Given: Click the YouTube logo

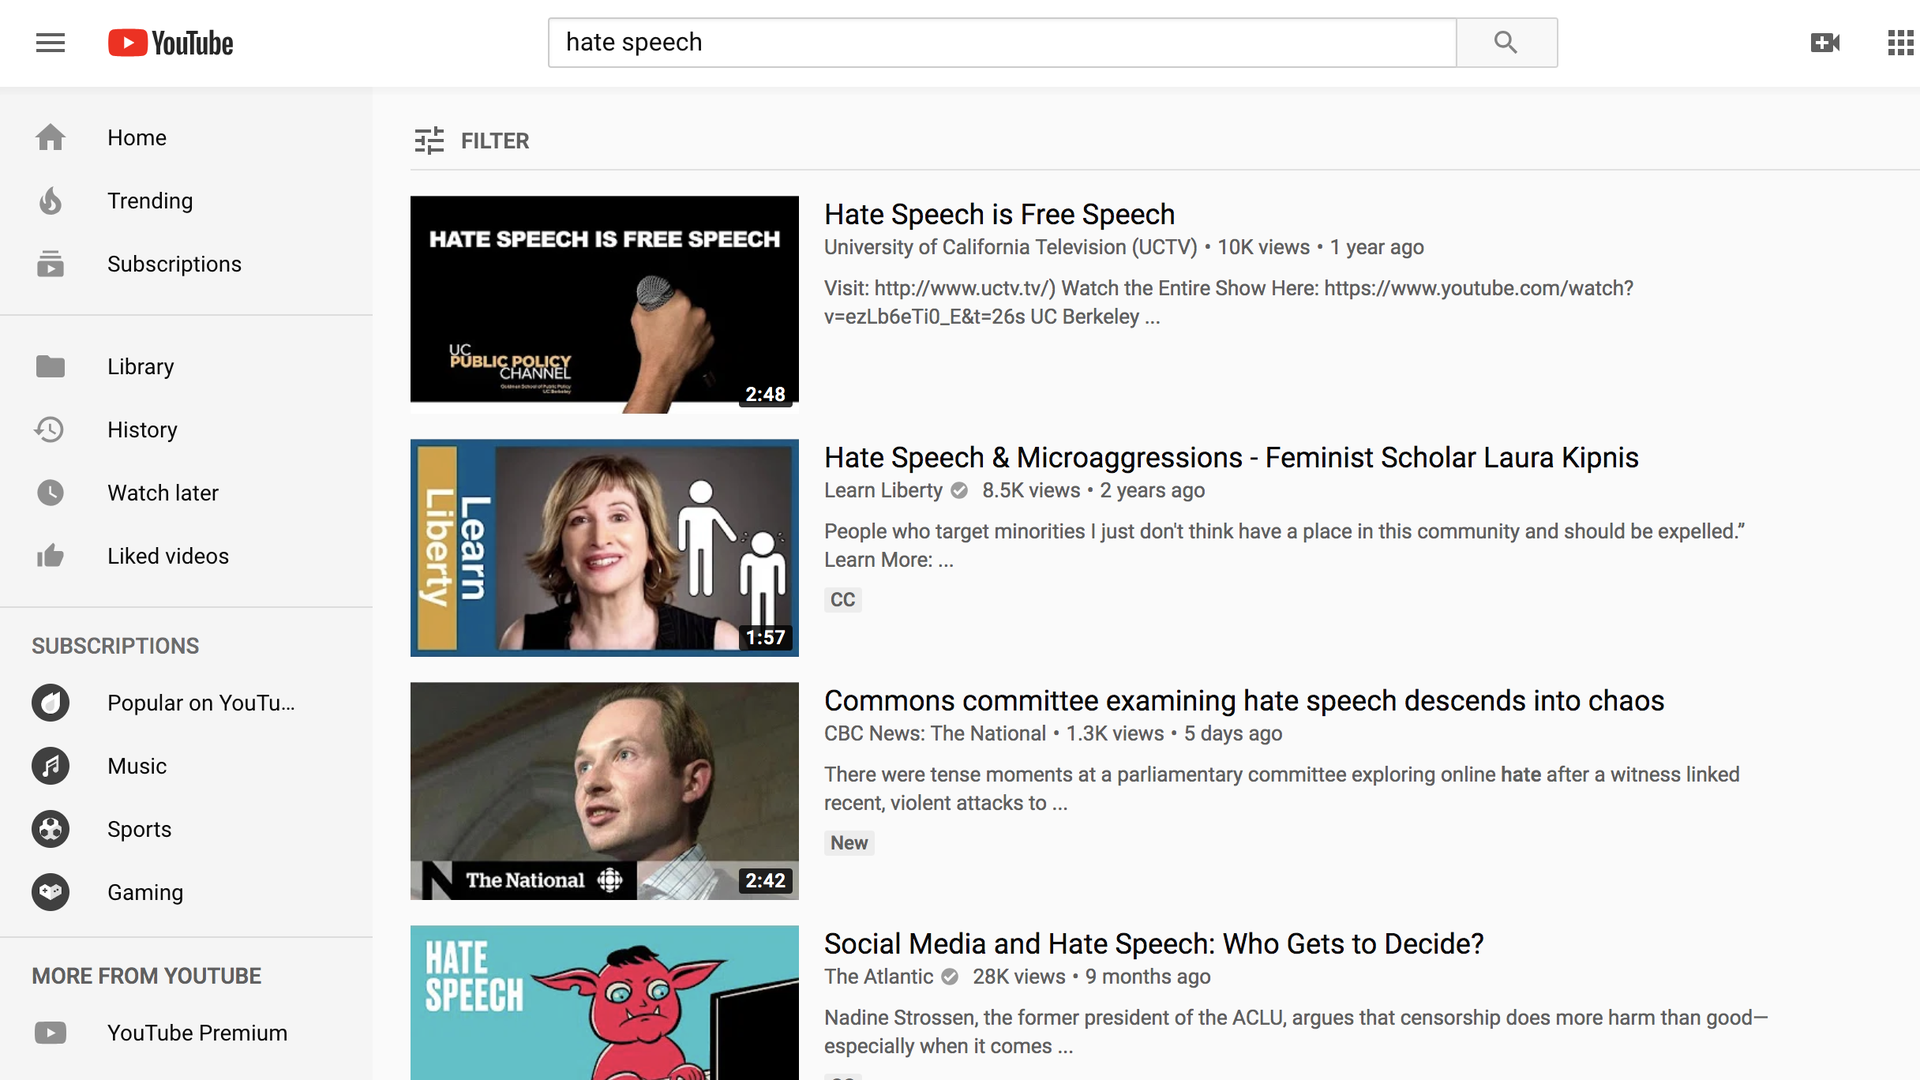Looking at the screenshot, I should tap(169, 42).
